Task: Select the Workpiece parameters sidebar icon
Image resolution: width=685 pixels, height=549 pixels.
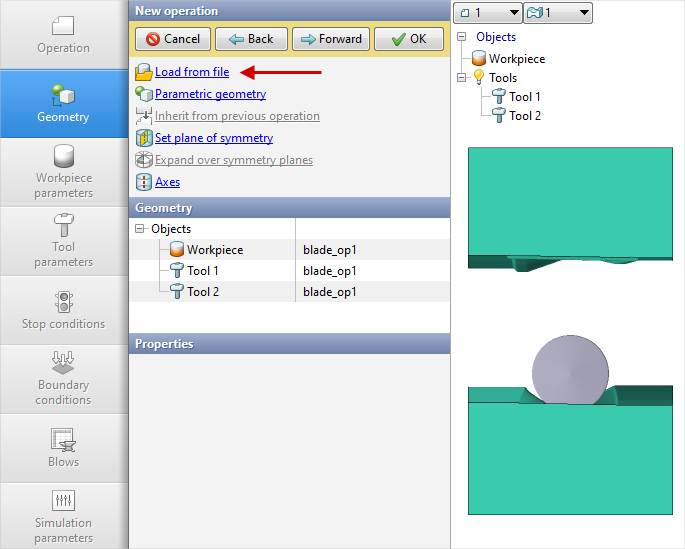Action: point(63,158)
